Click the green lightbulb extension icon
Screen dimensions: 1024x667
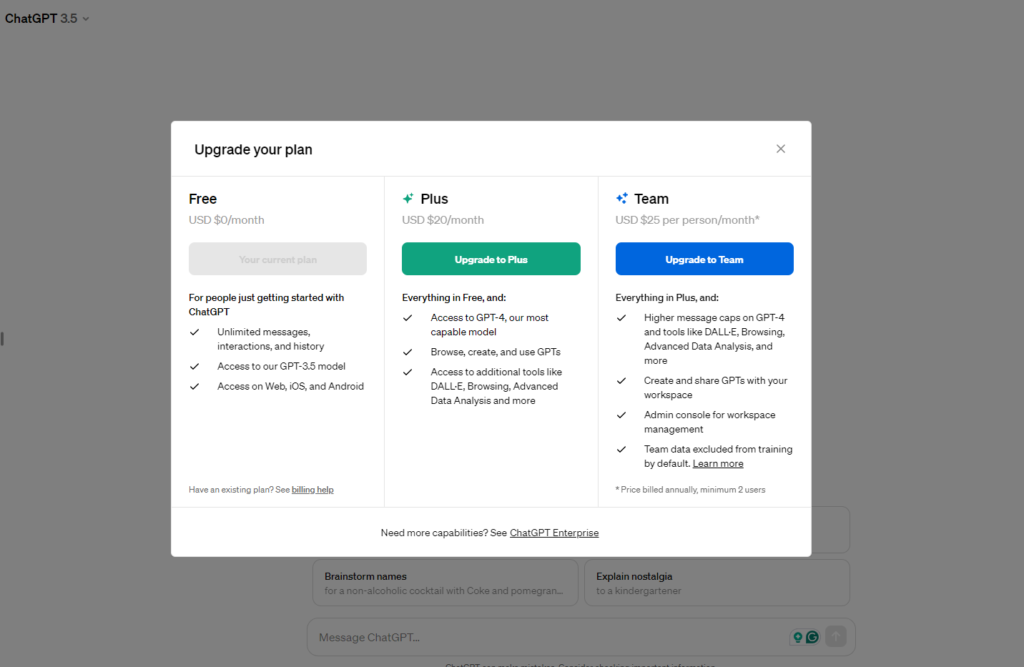[x=797, y=637]
